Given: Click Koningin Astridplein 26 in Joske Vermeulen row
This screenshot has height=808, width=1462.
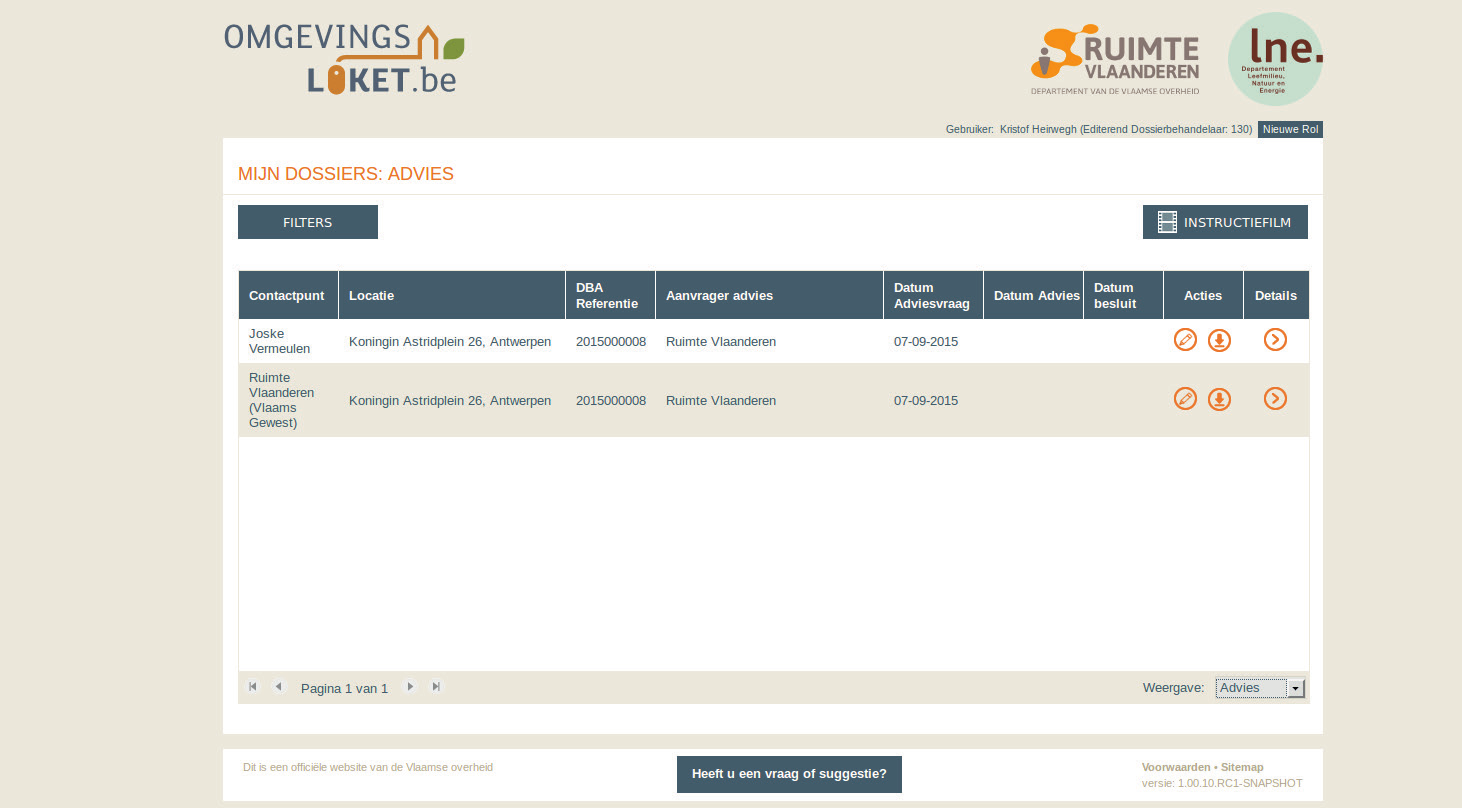Looking at the screenshot, I should [x=450, y=341].
